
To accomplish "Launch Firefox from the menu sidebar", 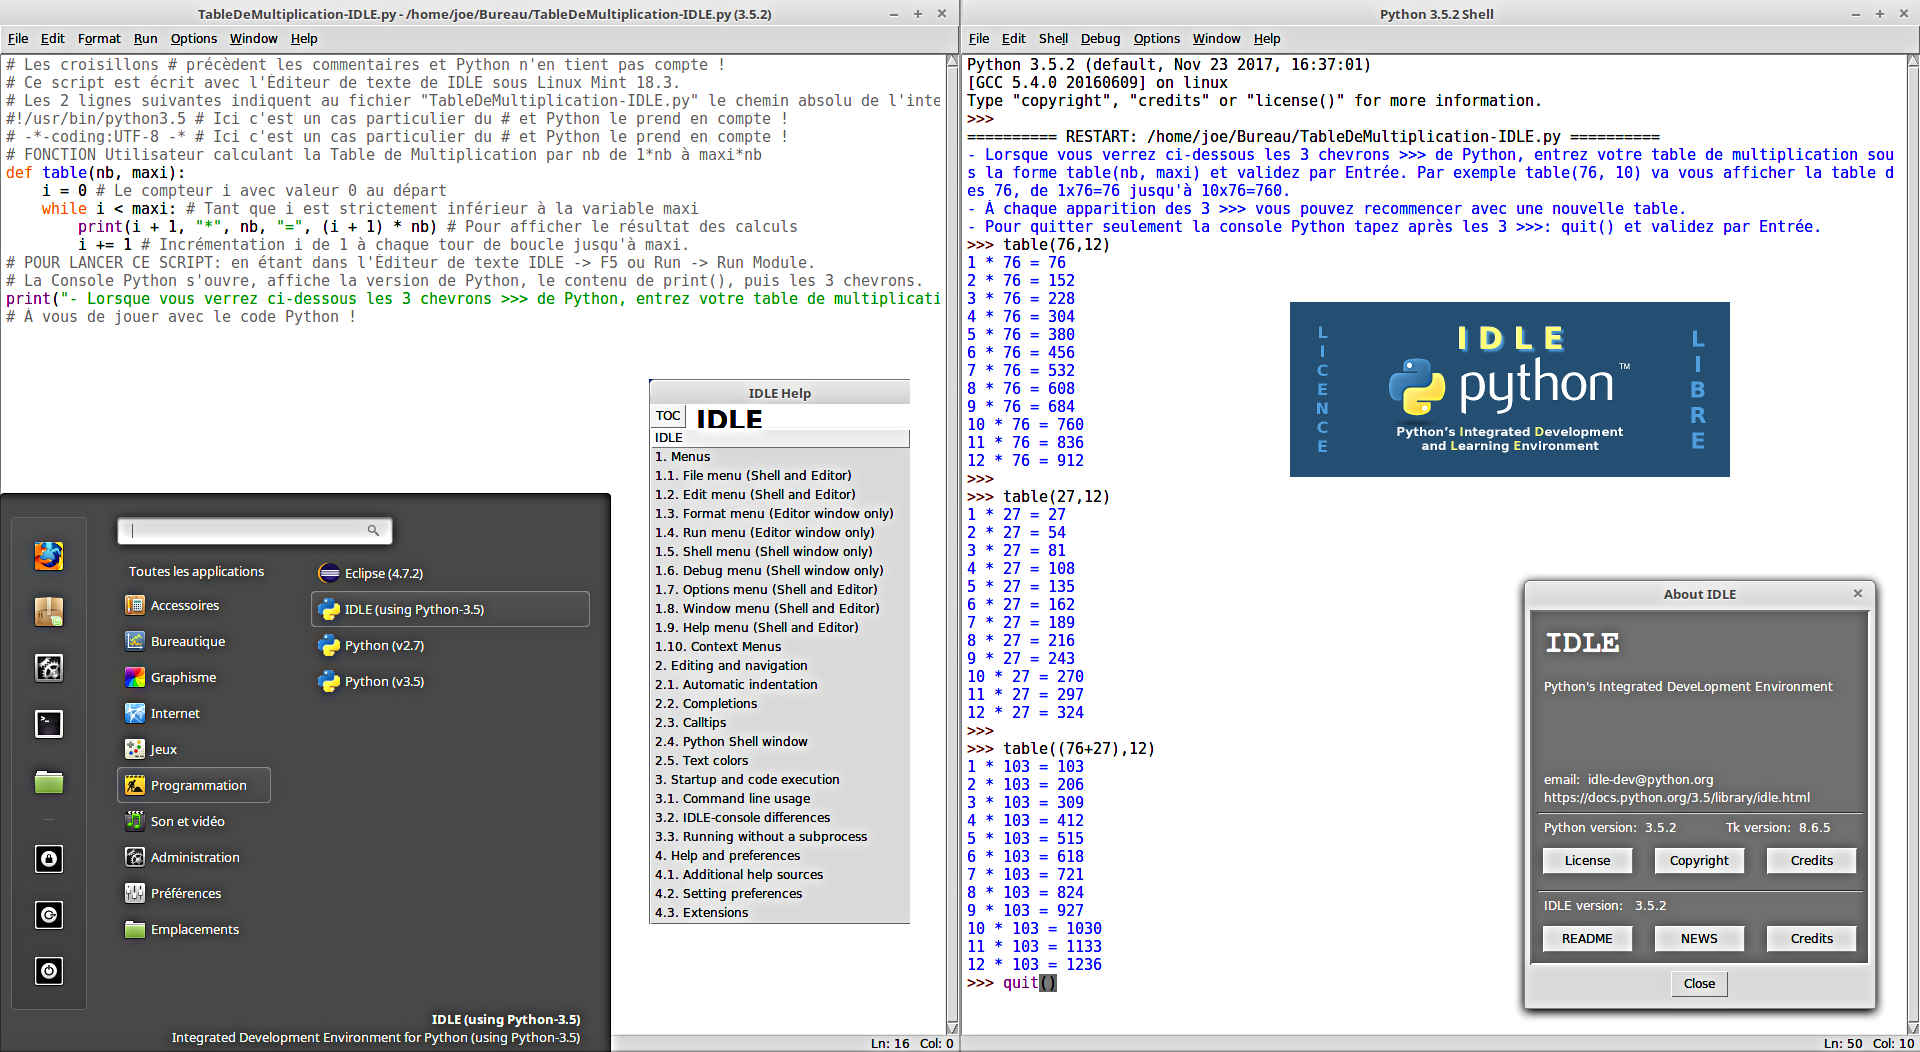I will tap(48, 555).
